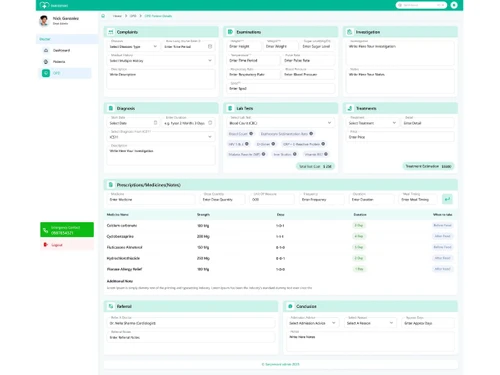Open the round profile icon in top bar
The image size is (500, 375).
(x=454, y=5)
